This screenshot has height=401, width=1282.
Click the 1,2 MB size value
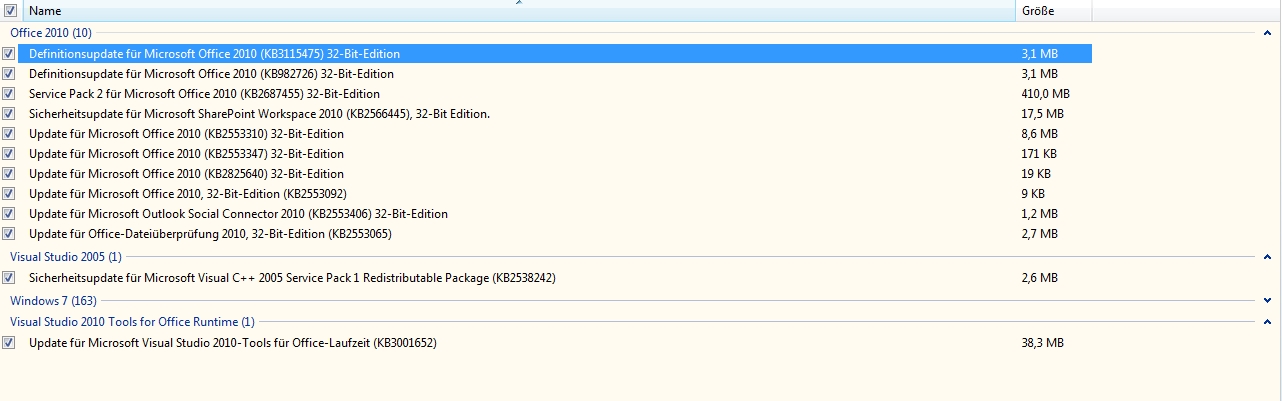click(x=1039, y=214)
